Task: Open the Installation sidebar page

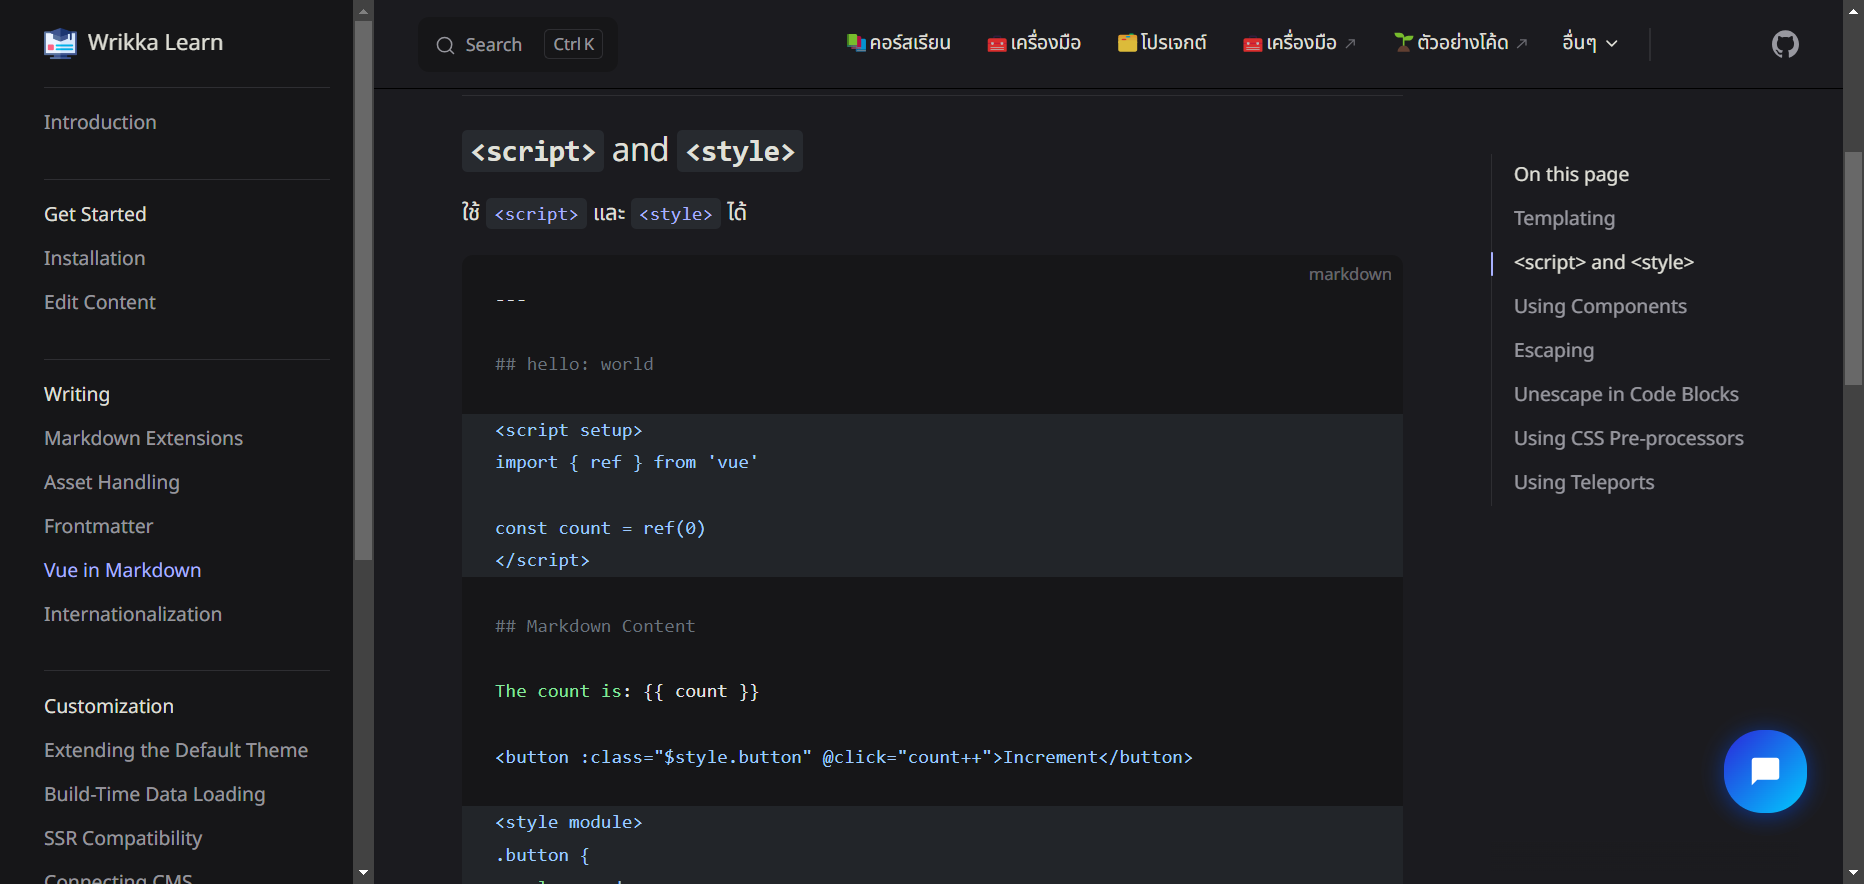Action: coord(94,258)
